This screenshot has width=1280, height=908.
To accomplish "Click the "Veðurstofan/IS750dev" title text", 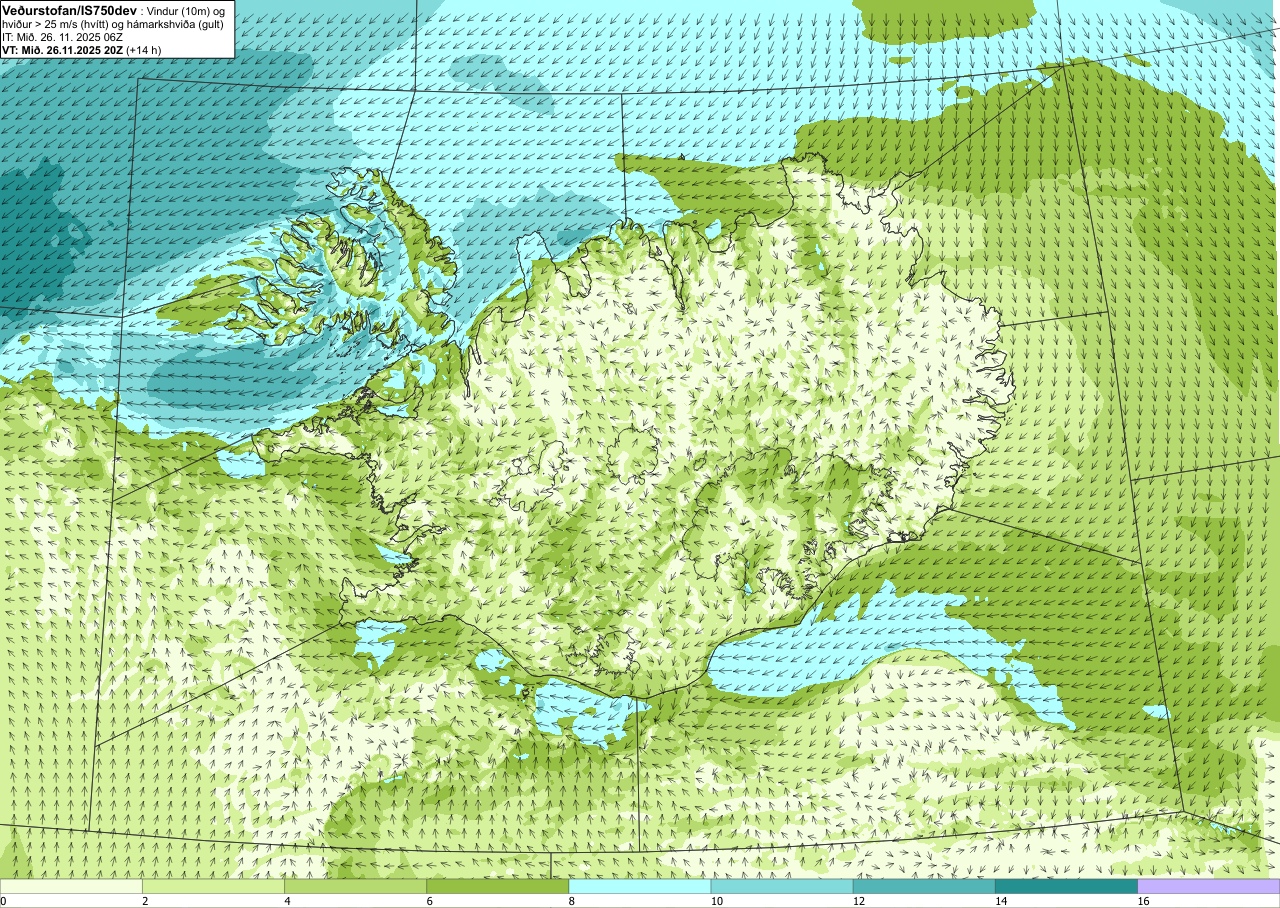I will click(x=69, y=10).
